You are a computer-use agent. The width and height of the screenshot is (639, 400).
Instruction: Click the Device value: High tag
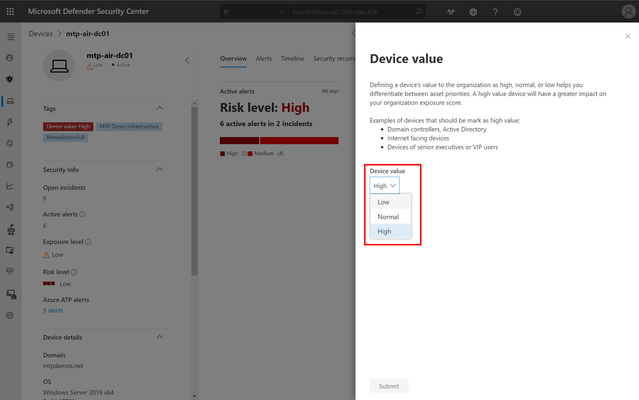68,127
